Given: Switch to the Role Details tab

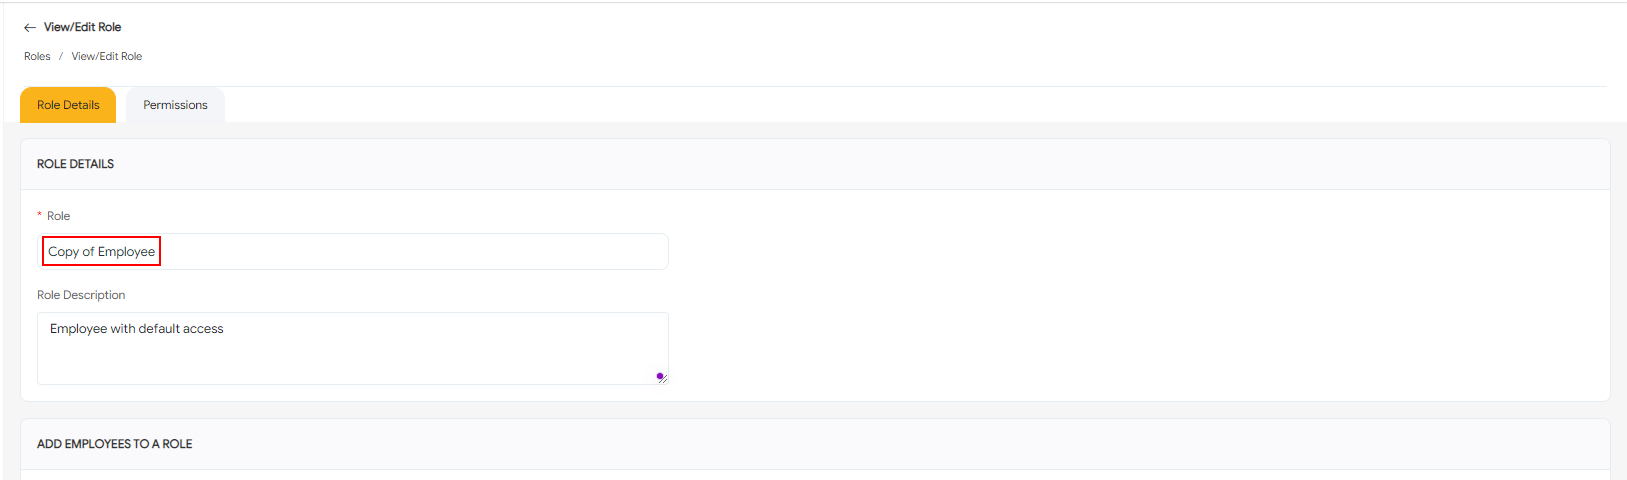Looking at the screenshot, I should [x=68, y=105].
